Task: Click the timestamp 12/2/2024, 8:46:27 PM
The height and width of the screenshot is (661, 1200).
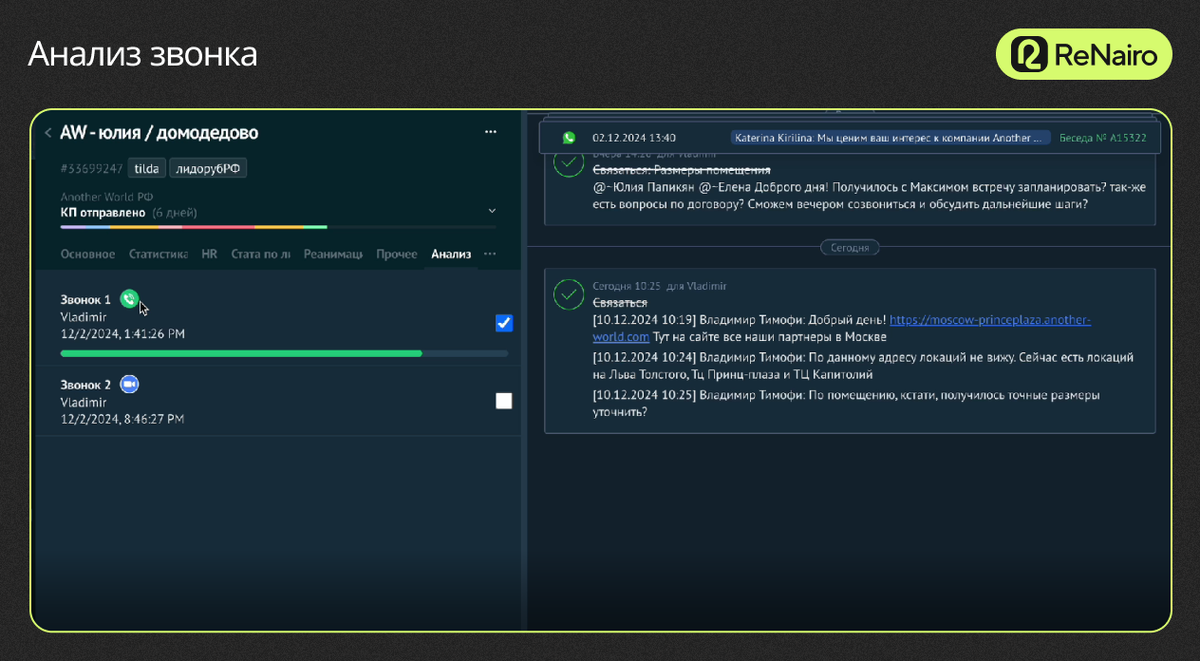Action: pos(122,419)
